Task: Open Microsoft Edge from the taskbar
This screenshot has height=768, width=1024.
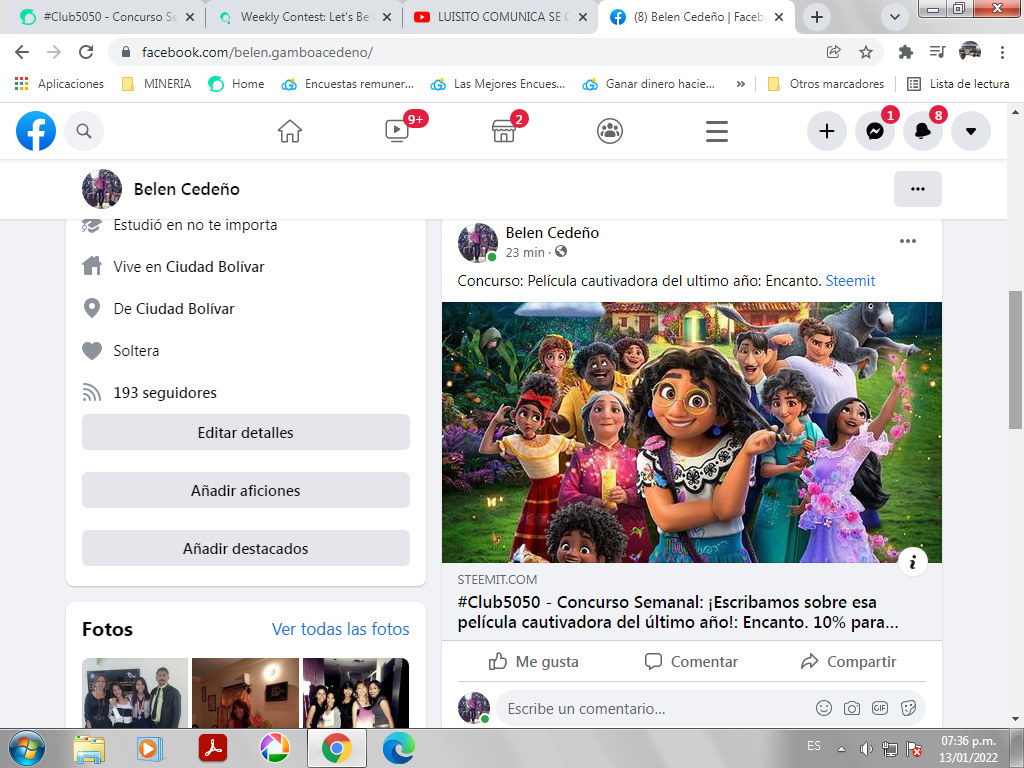Action: point(398,748)
